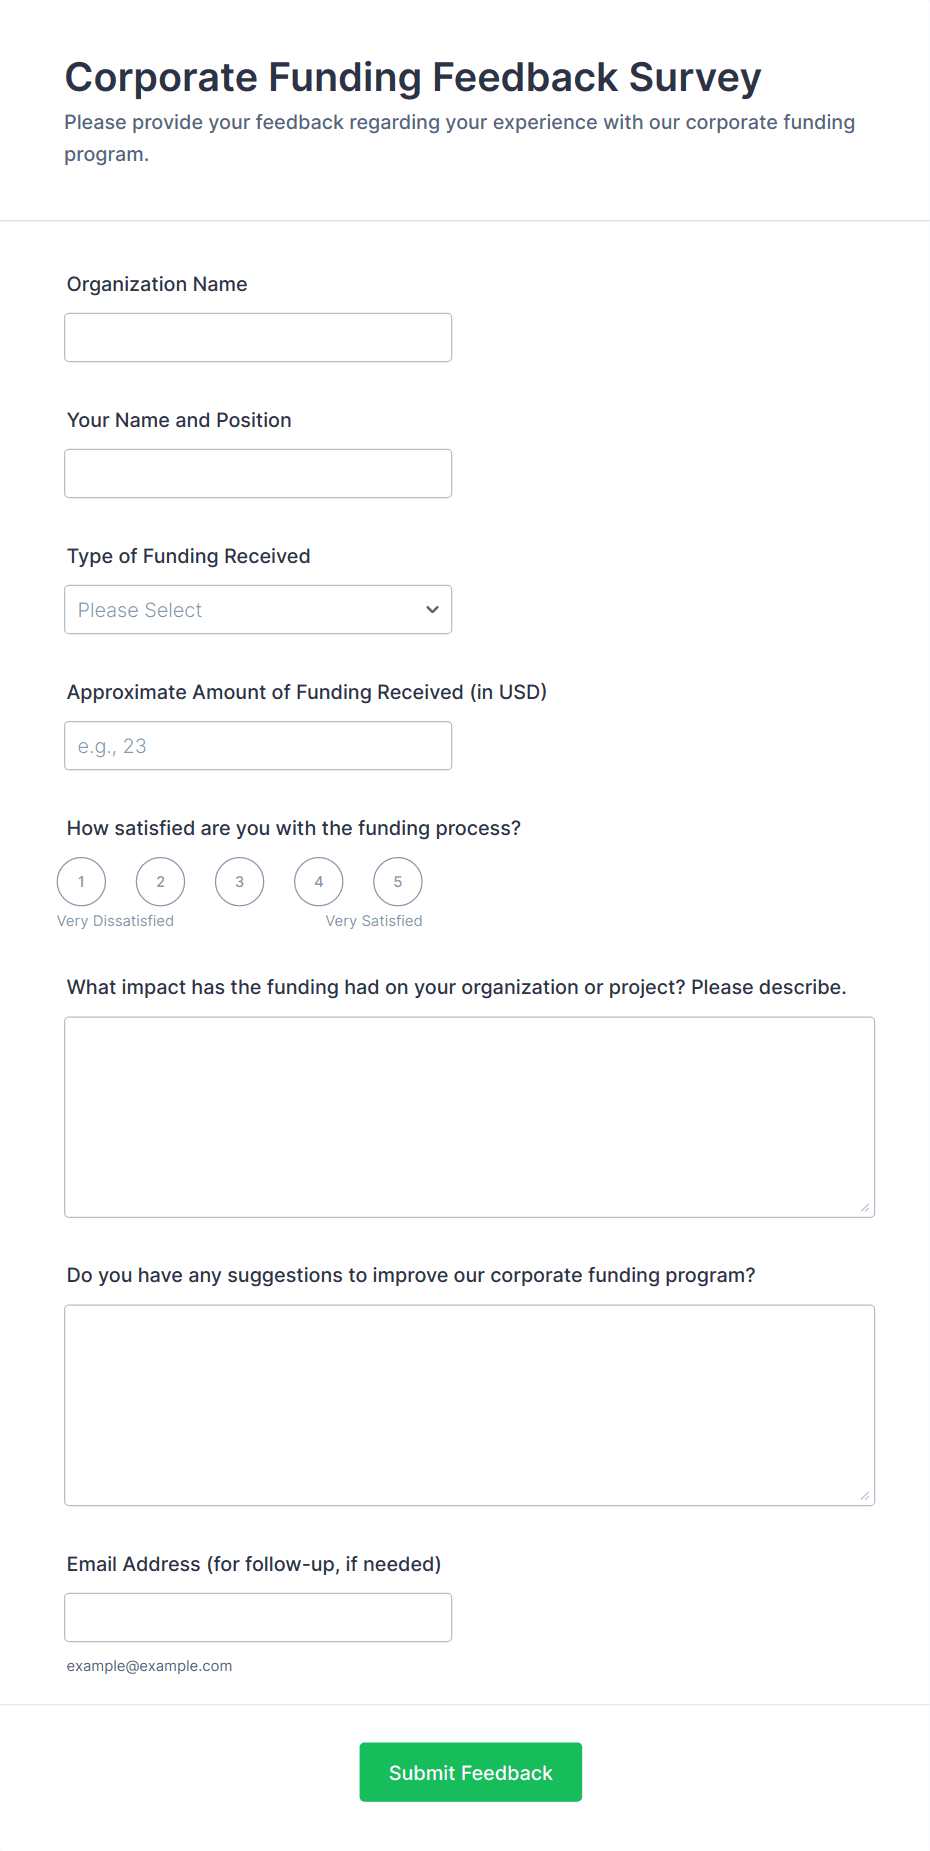Select satisfaction rating 1
Screen dimensions: 930x1851
pos(82,882)
